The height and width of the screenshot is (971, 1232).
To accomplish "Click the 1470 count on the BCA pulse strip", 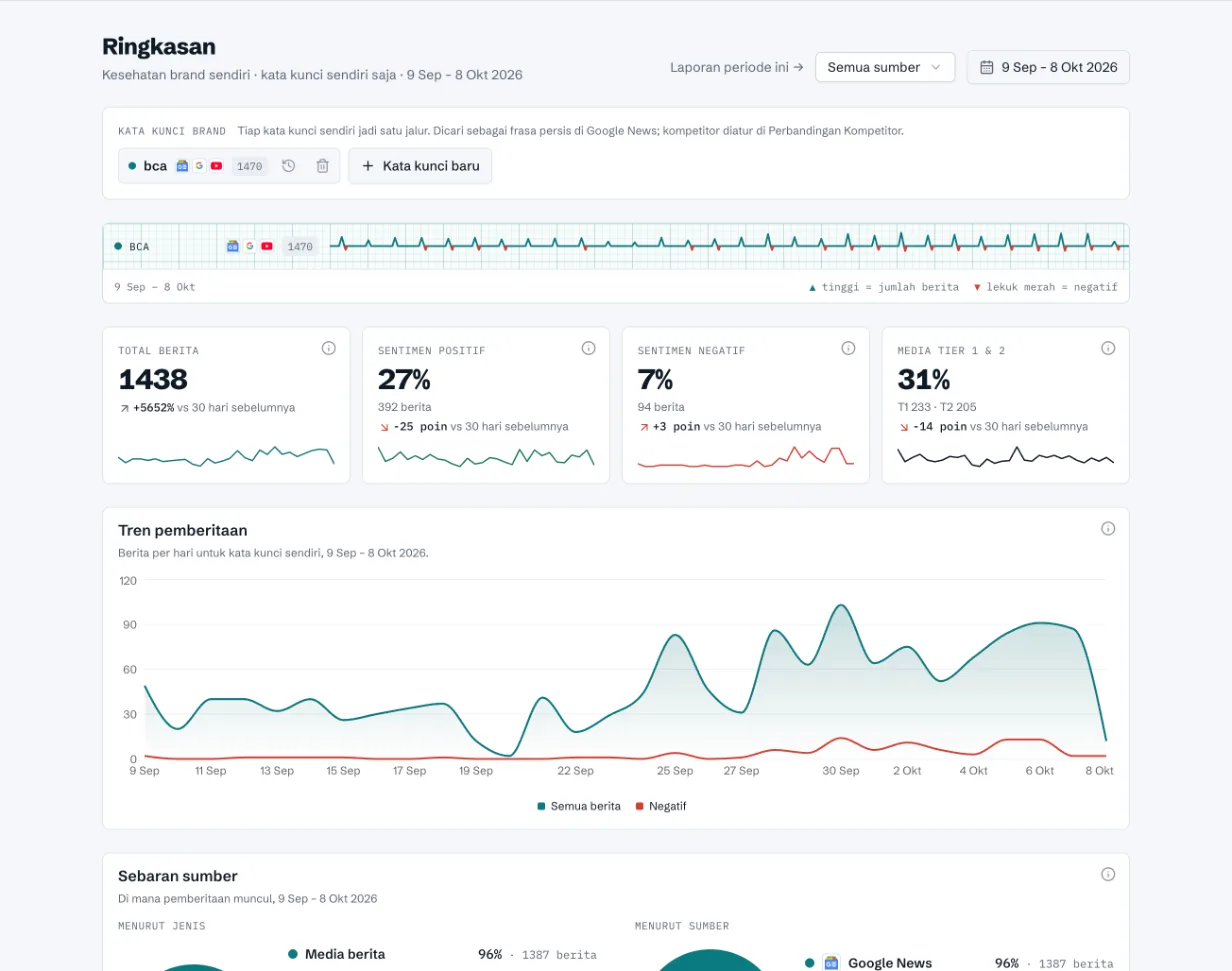I will pyautogui.click(x=300, y=246).
